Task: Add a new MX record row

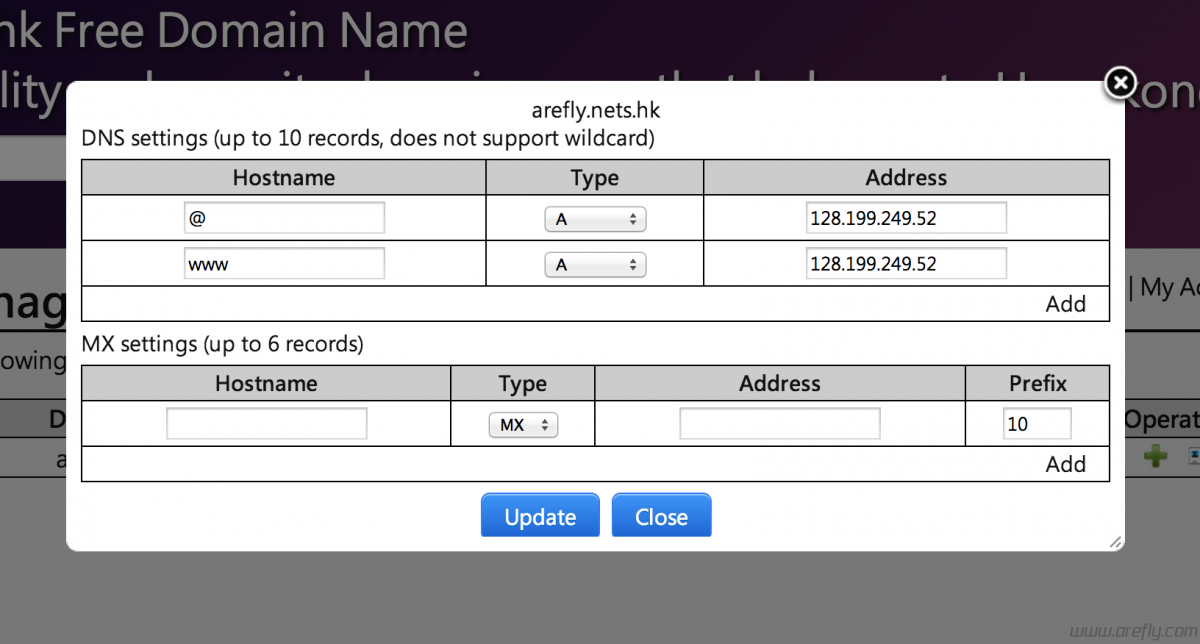Action: click(1065, 464)
